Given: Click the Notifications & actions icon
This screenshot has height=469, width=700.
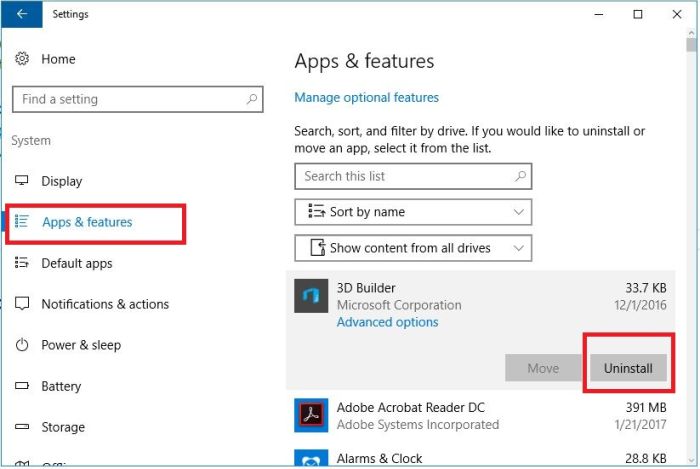Looking at the screenshot, I should (x=22, y=304).
